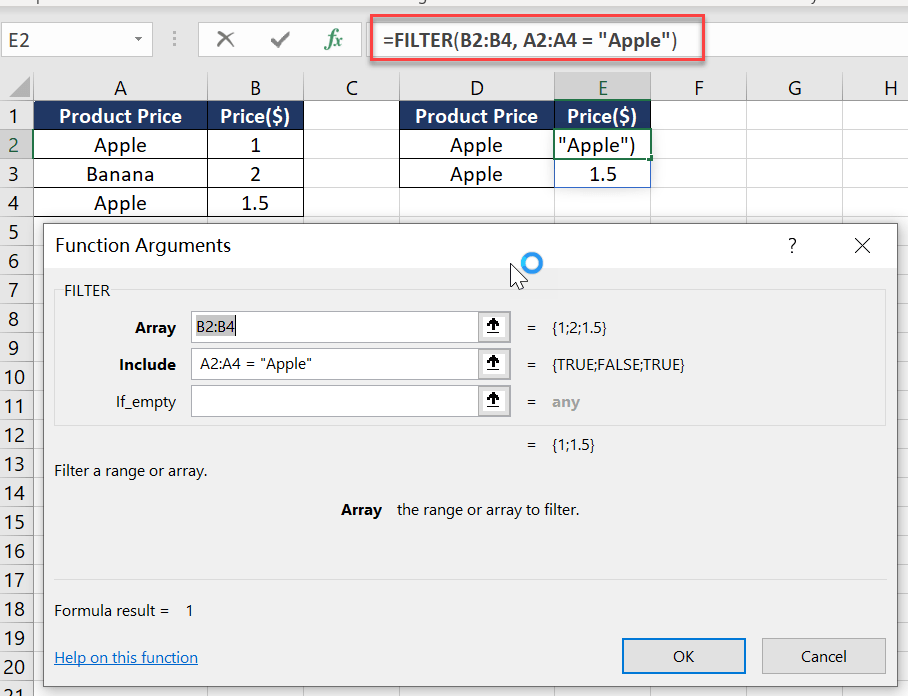
Task: Click the question mark help icon in the dialog
Action: click(x=791, y=245)
